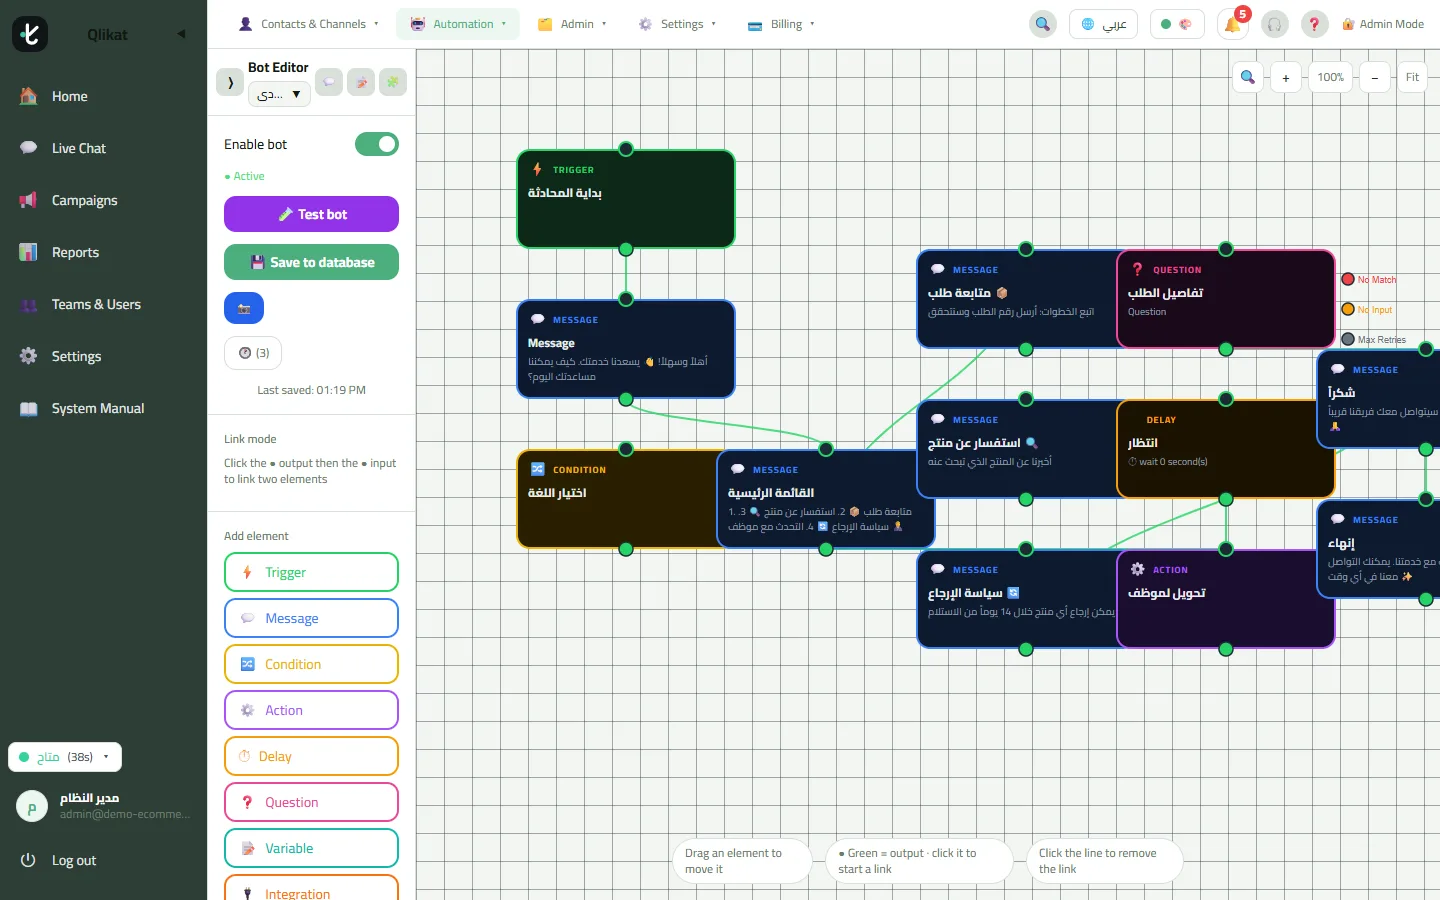
Task: Collapse the left sidebar with the arrow
Action: pos(181,34)
